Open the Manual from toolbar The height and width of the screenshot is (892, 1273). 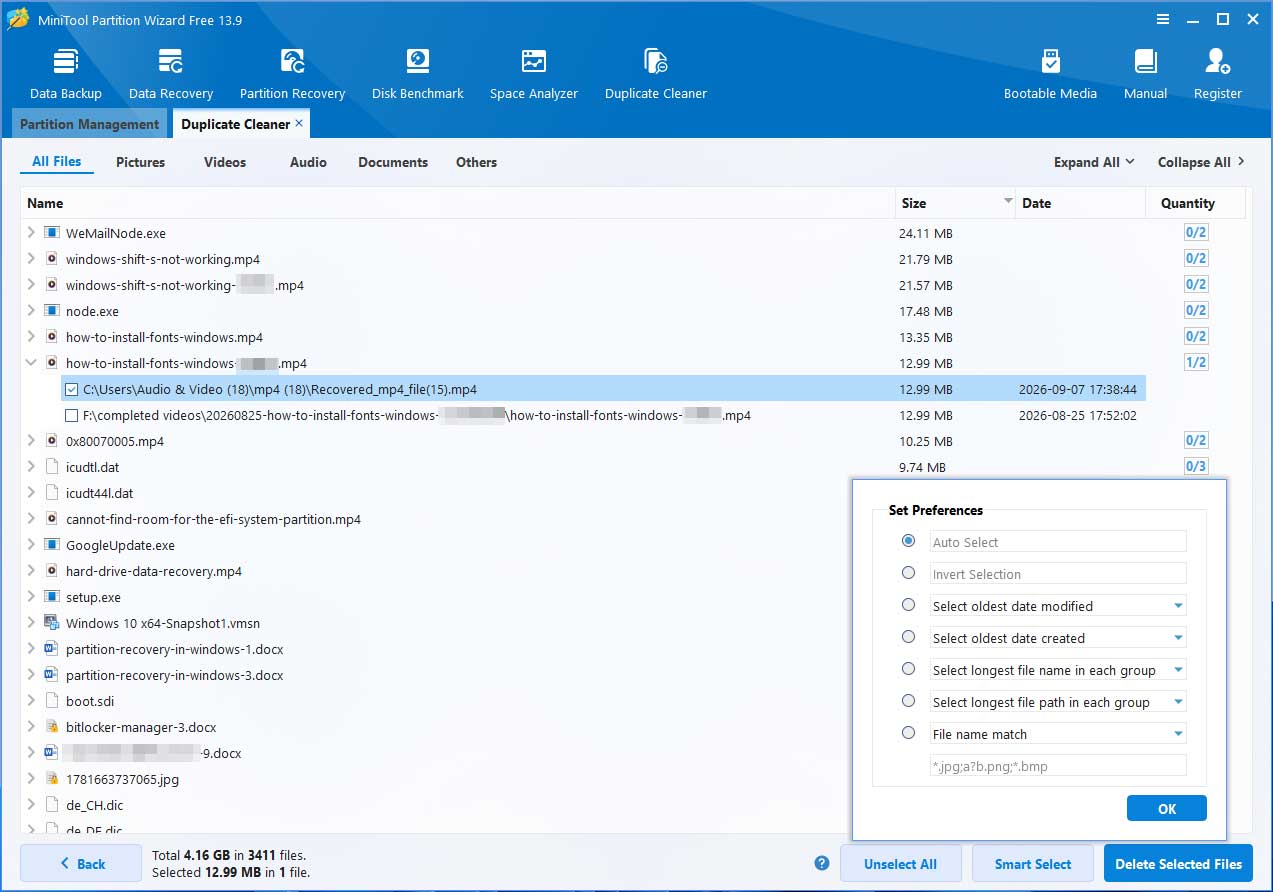point(1145,73)
